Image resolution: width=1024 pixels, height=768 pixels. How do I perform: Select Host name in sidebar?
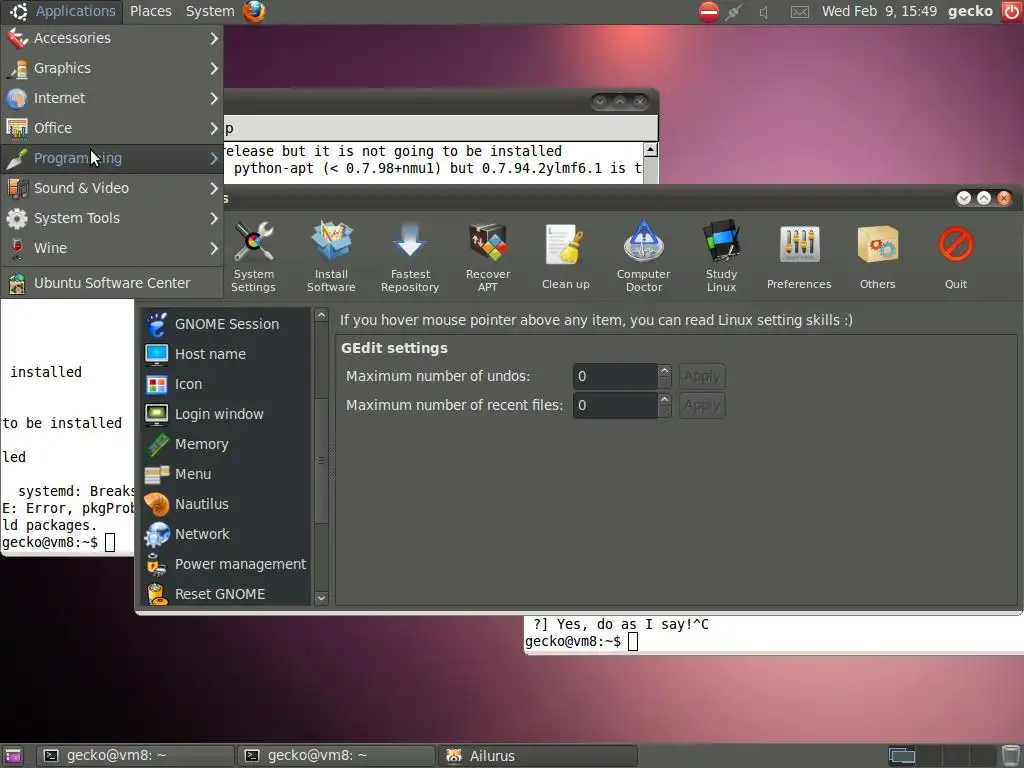pyautogui.click(x=225, y=354)
